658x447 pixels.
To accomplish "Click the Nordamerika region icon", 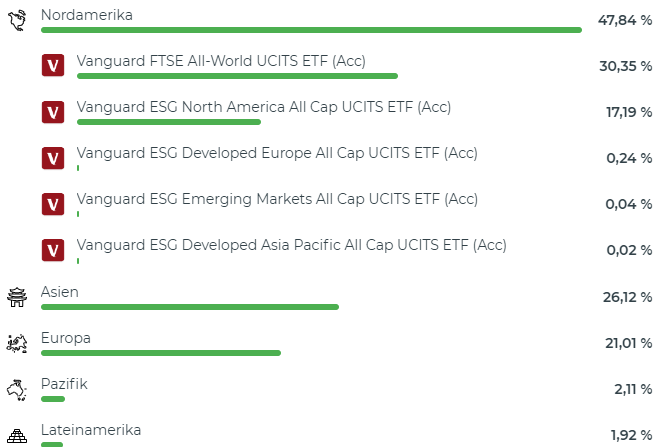I will [x=17, y=20].
